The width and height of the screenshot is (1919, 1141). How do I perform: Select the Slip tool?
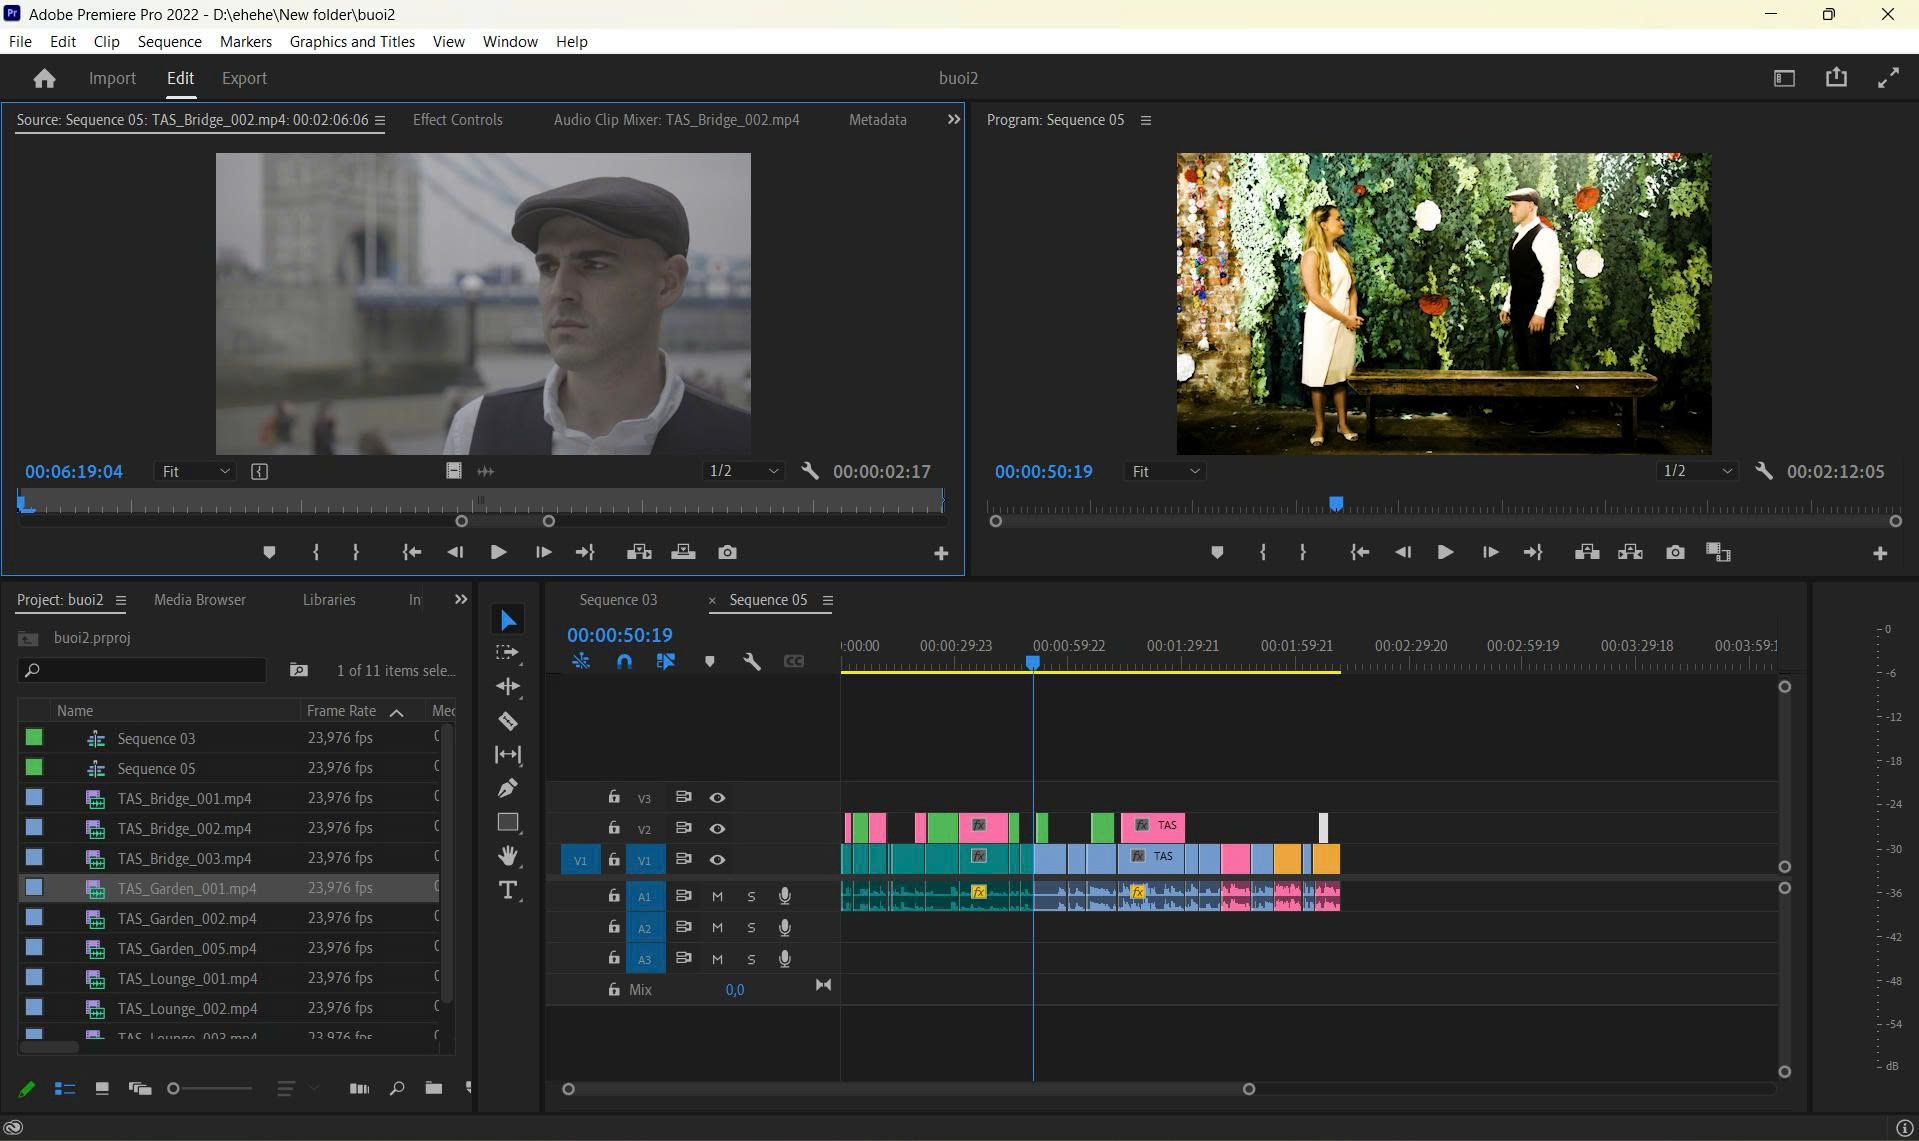coord(508,754)
